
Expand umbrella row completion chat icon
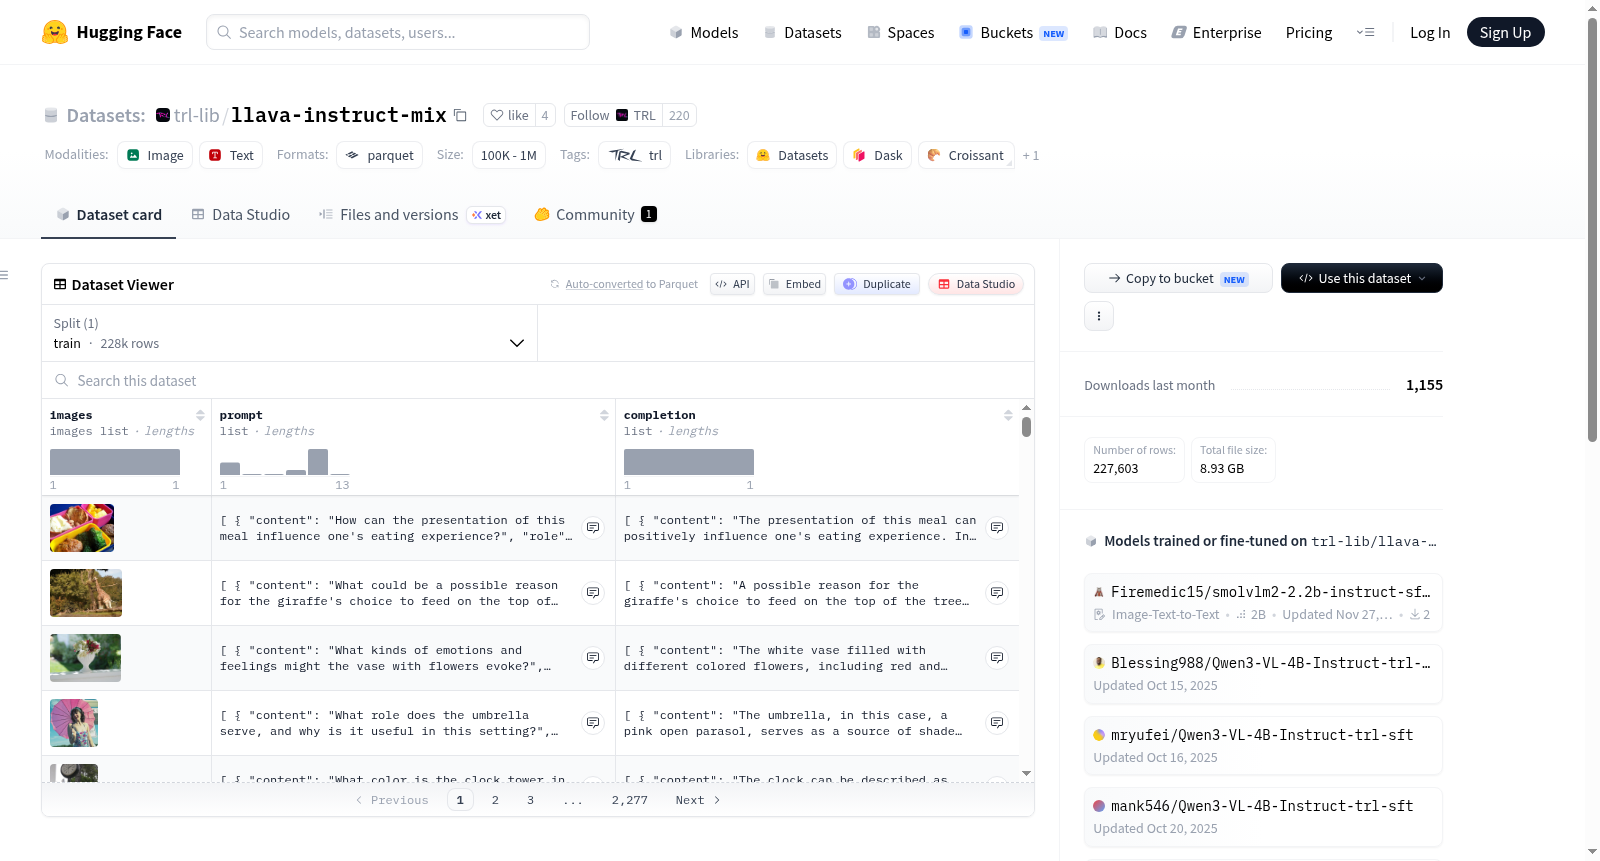pos(997,722)
